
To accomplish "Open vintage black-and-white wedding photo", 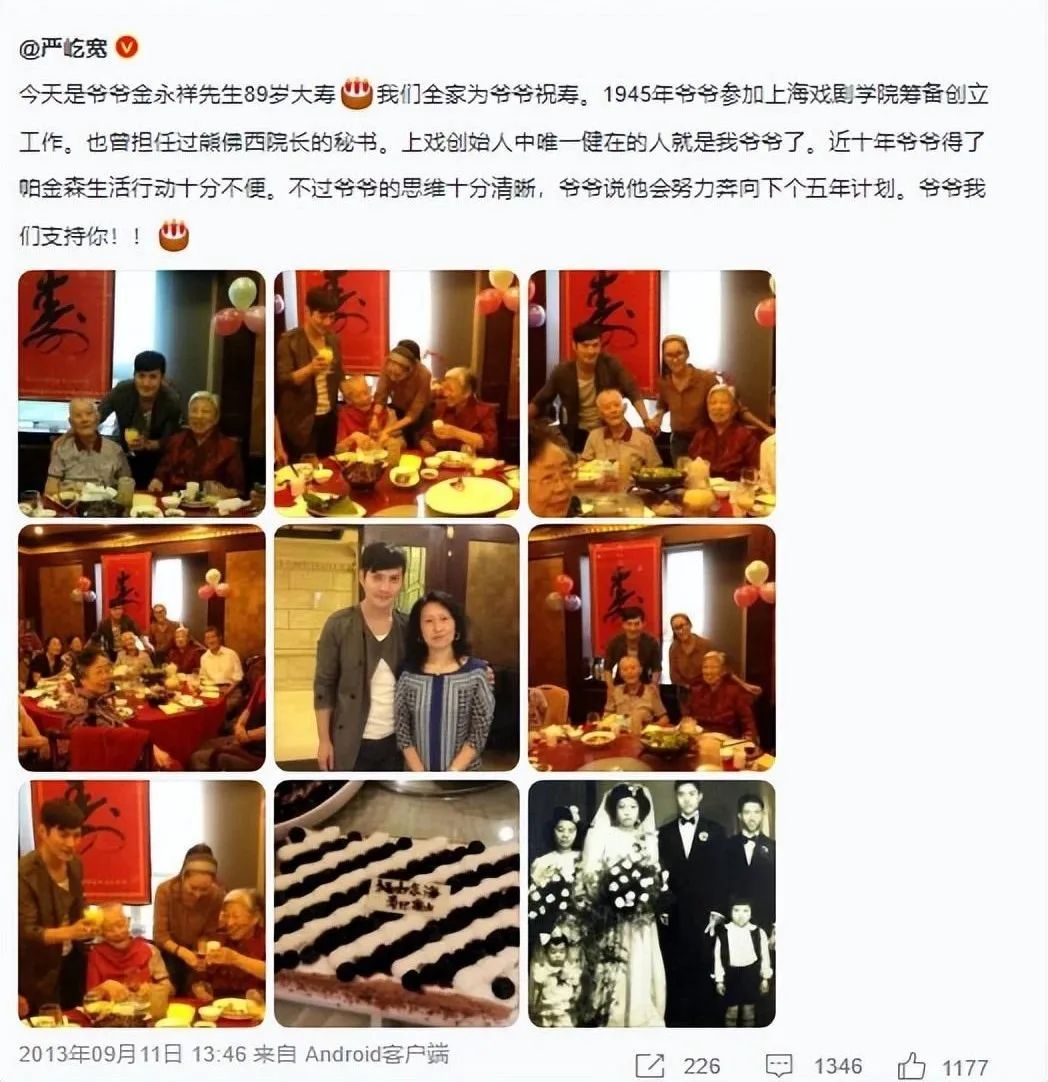I will pyautogui.click(x=652, y=904).
